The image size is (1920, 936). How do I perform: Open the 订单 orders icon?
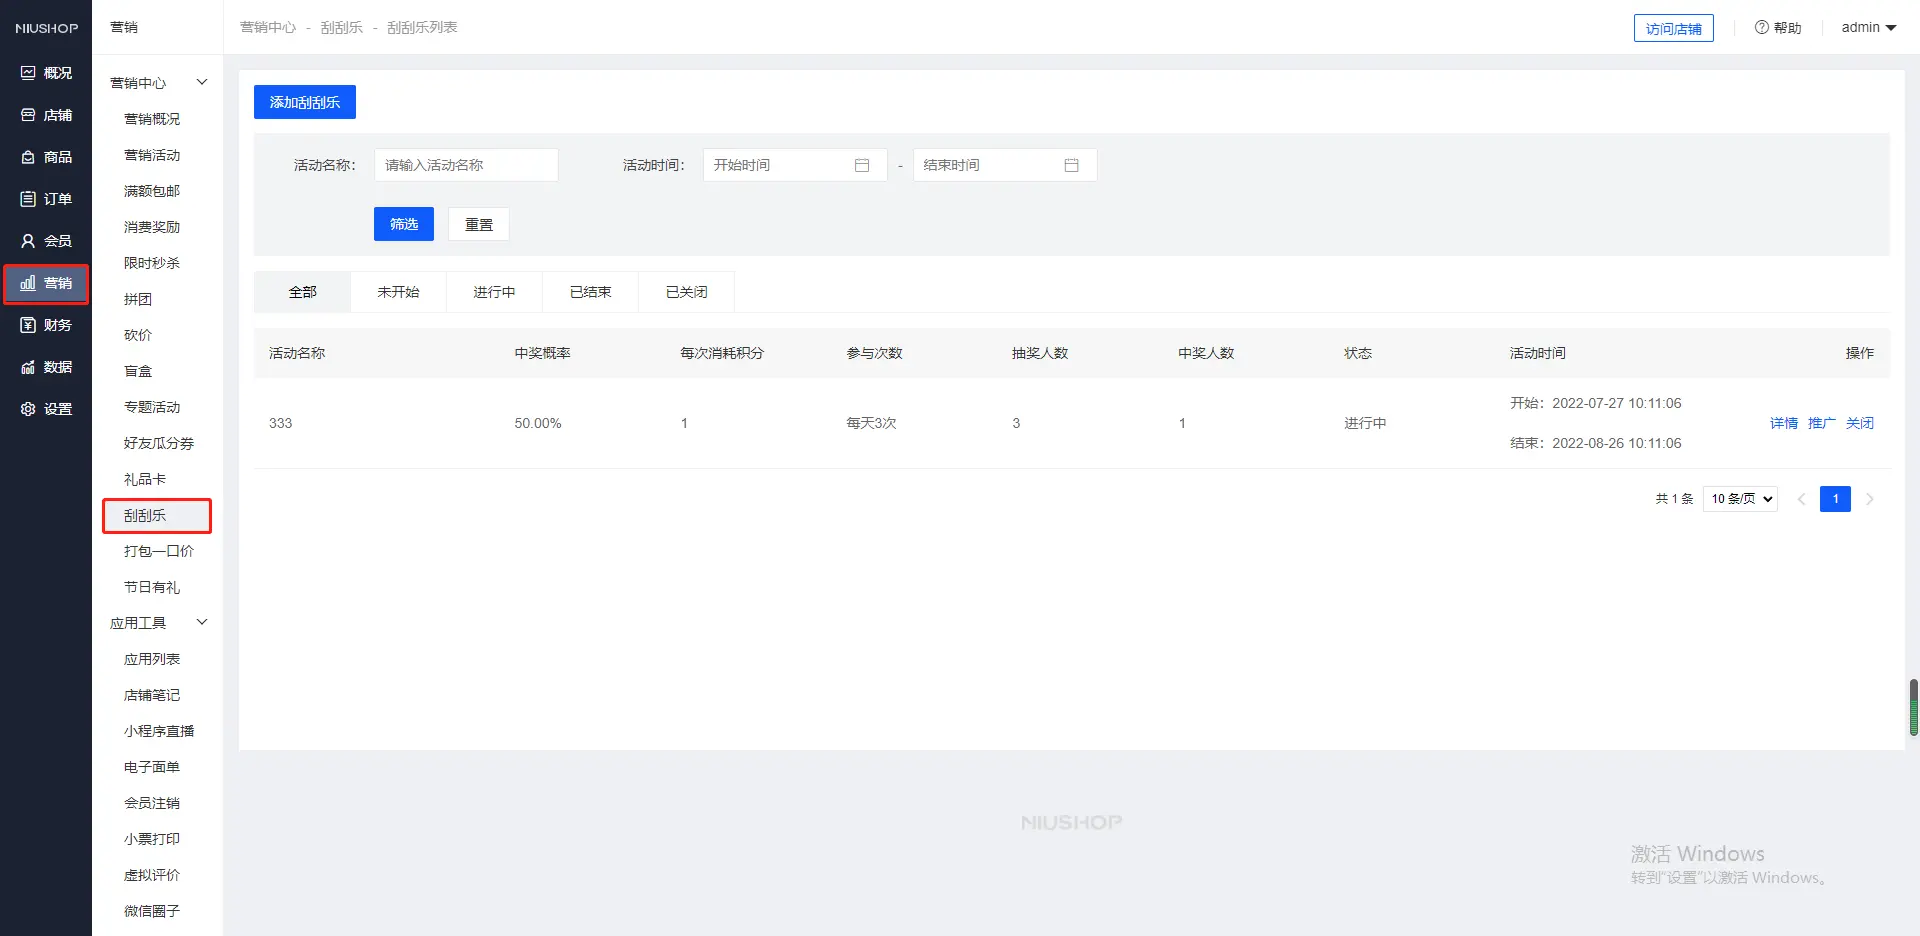coord(28,199)
